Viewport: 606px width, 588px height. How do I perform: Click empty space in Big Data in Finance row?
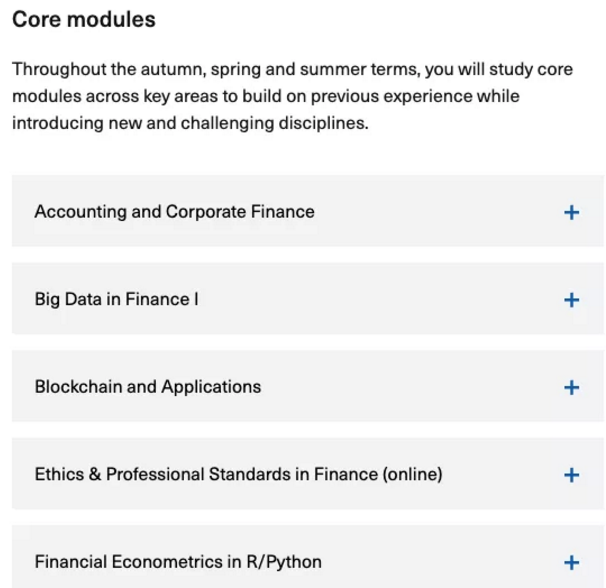coord(380,299)
